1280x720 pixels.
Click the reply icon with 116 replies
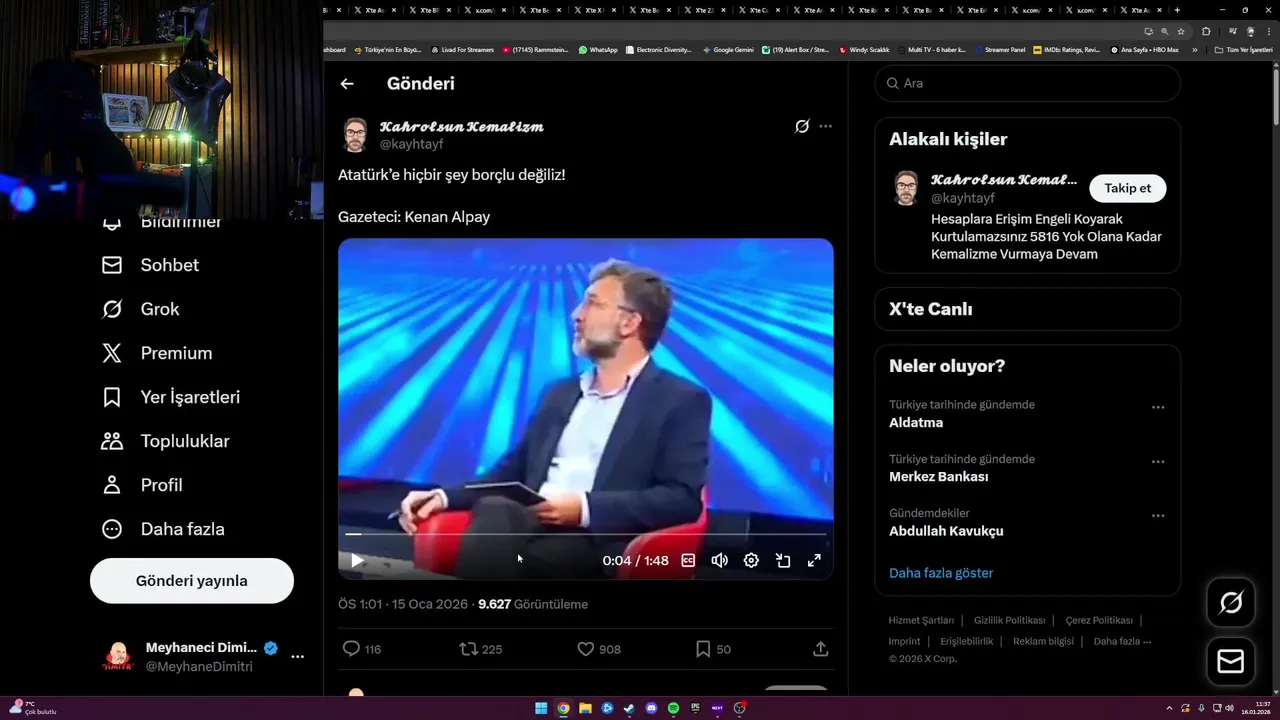point(351,649)
